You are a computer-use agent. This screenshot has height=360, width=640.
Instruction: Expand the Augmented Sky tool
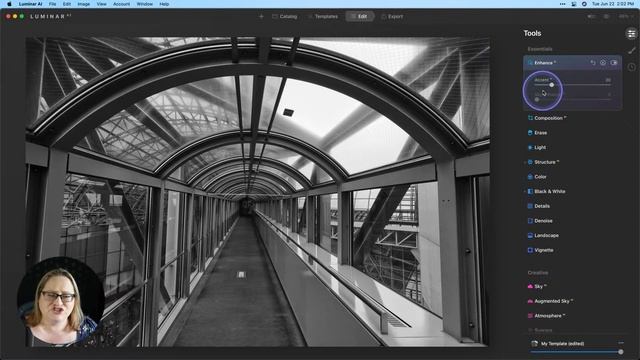click(x=553, y=301)
